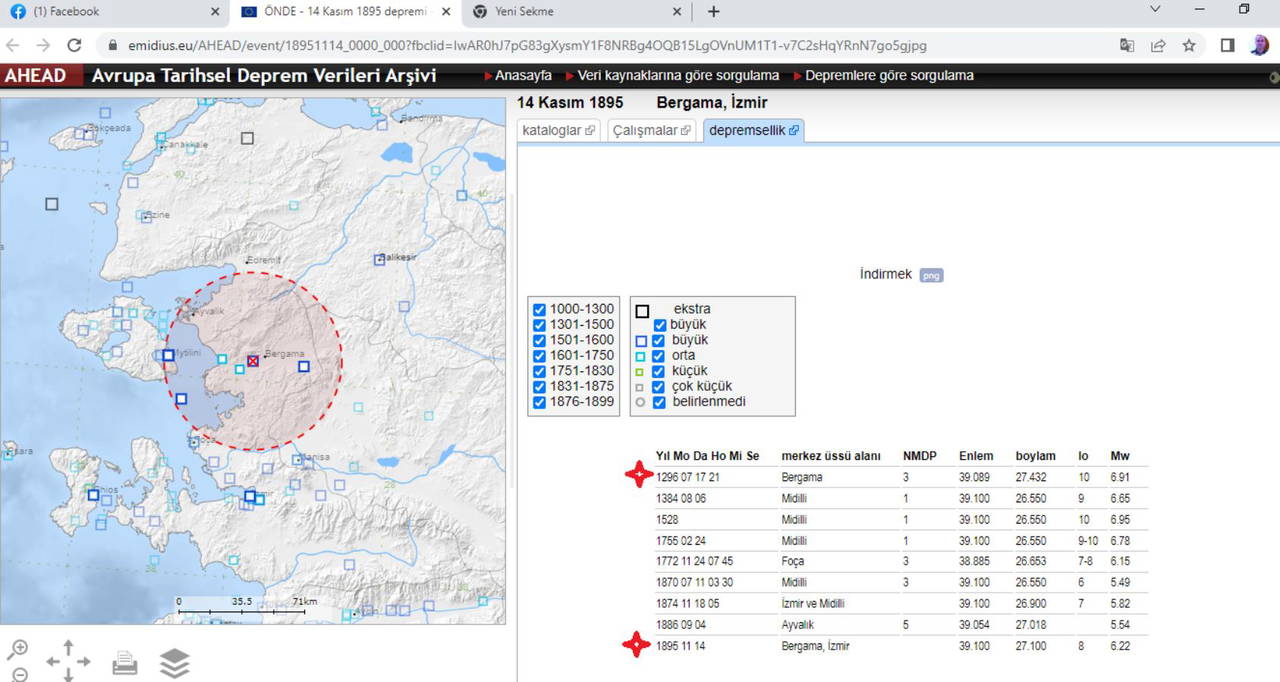Print the map with printer icon
This screenshot has height=682, width=1280.
click(x=125, y=663)
